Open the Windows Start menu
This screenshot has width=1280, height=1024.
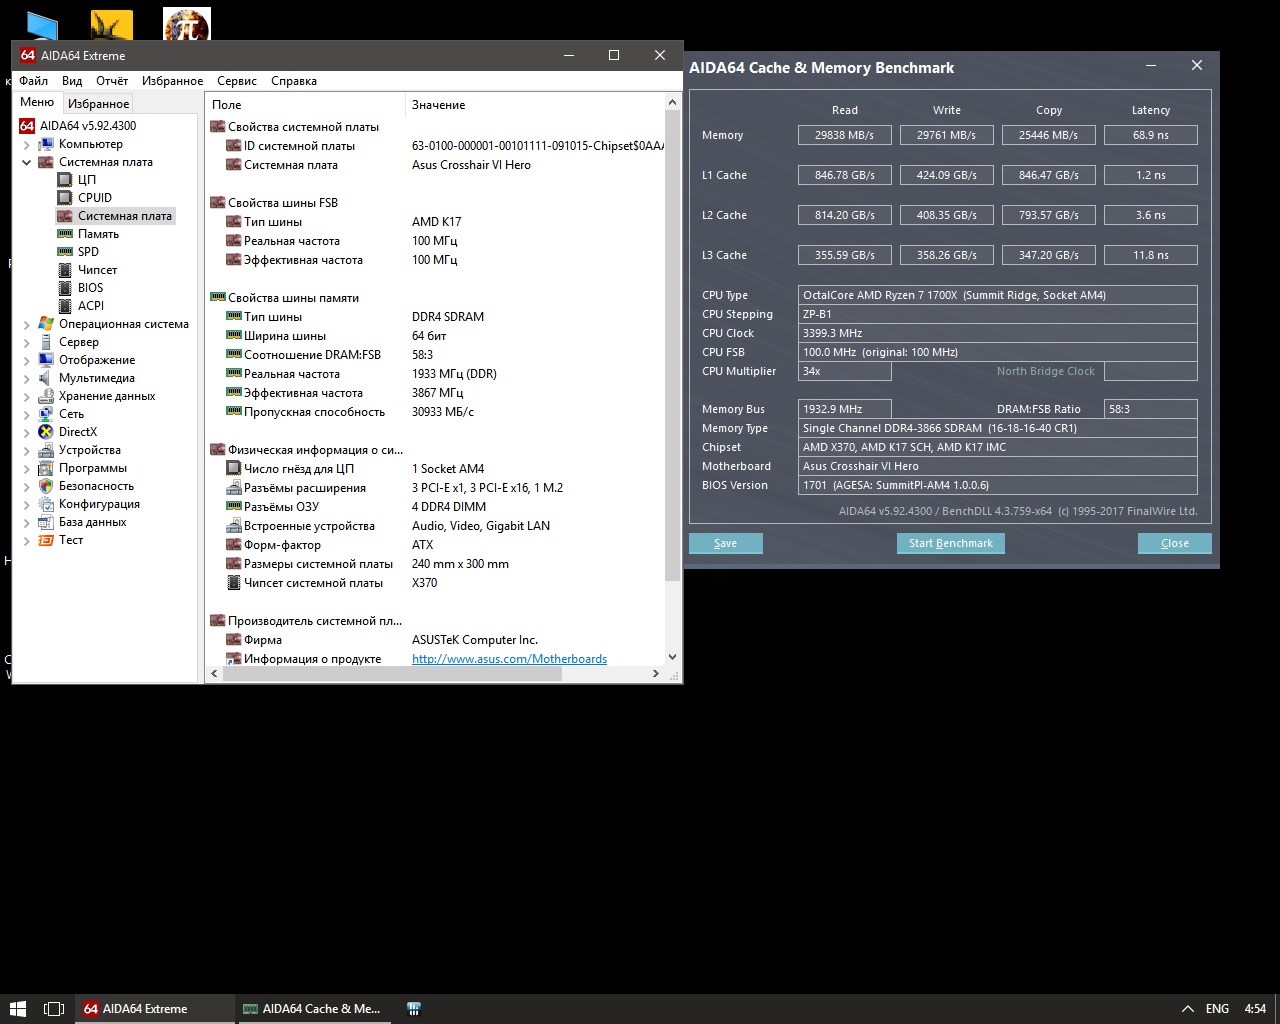[17, 1008]
